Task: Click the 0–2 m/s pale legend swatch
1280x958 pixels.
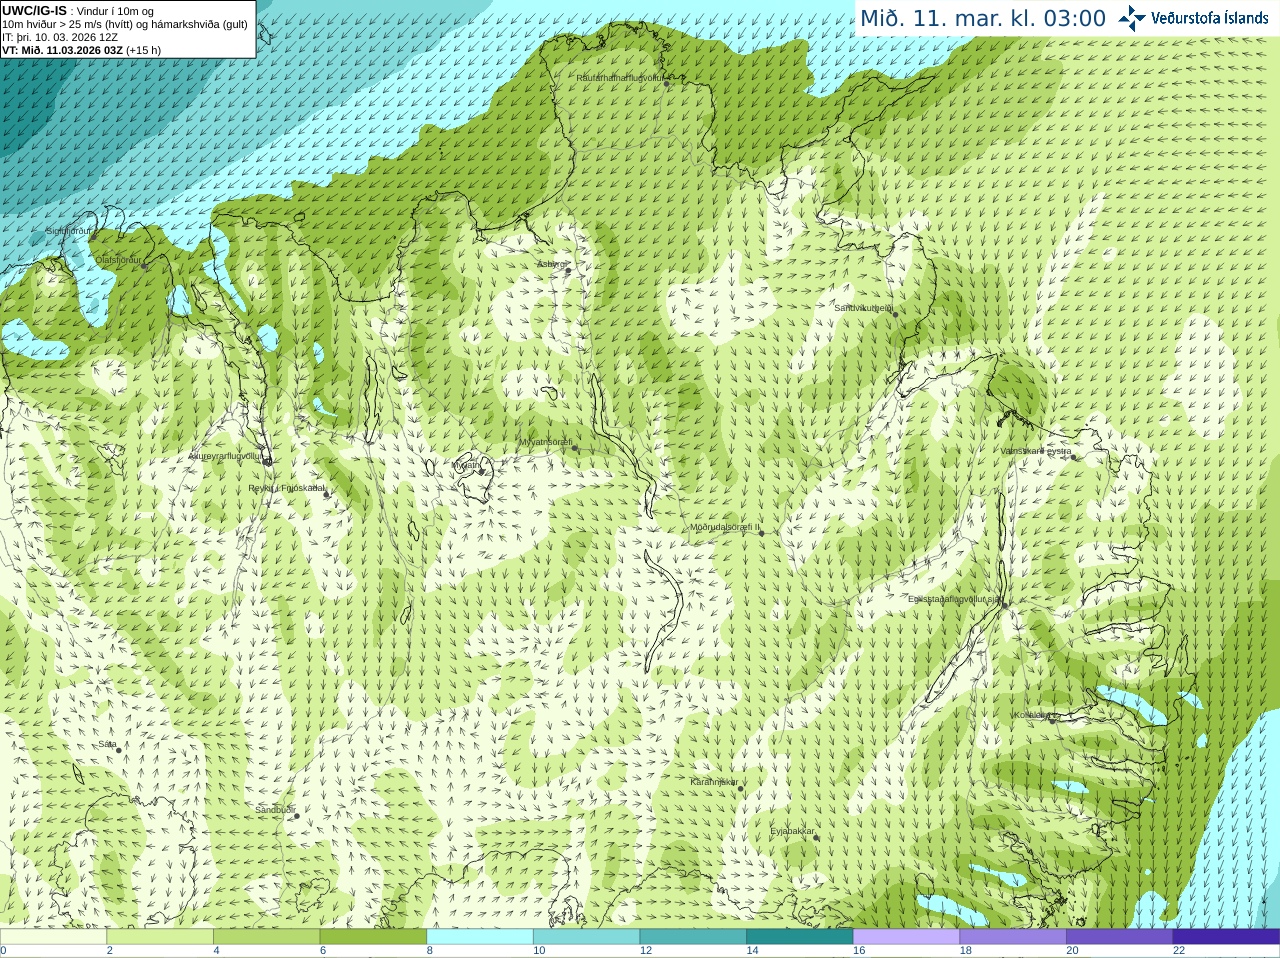Action: [53, 937]
